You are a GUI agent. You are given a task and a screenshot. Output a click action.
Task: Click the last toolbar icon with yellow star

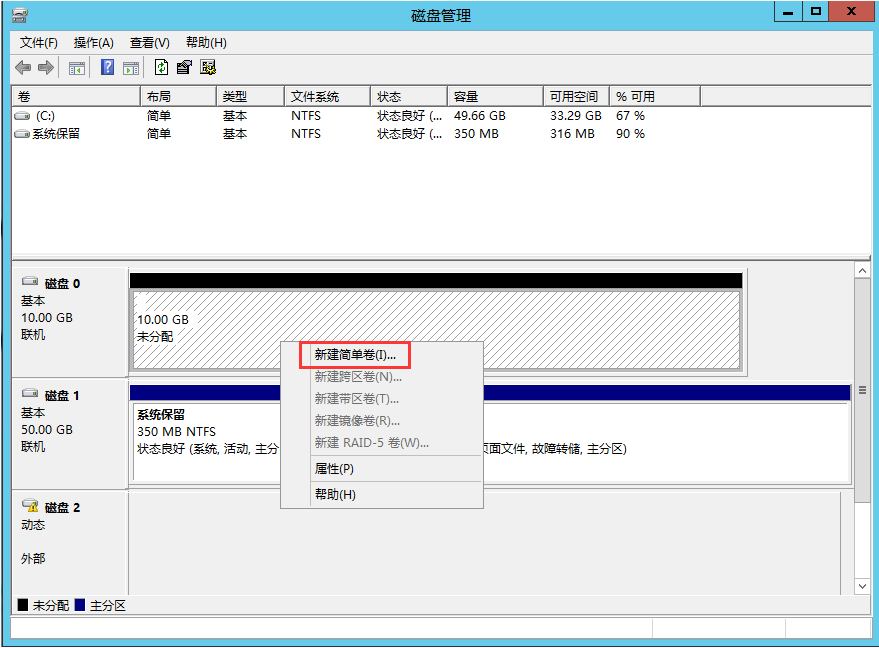(208, 68)
